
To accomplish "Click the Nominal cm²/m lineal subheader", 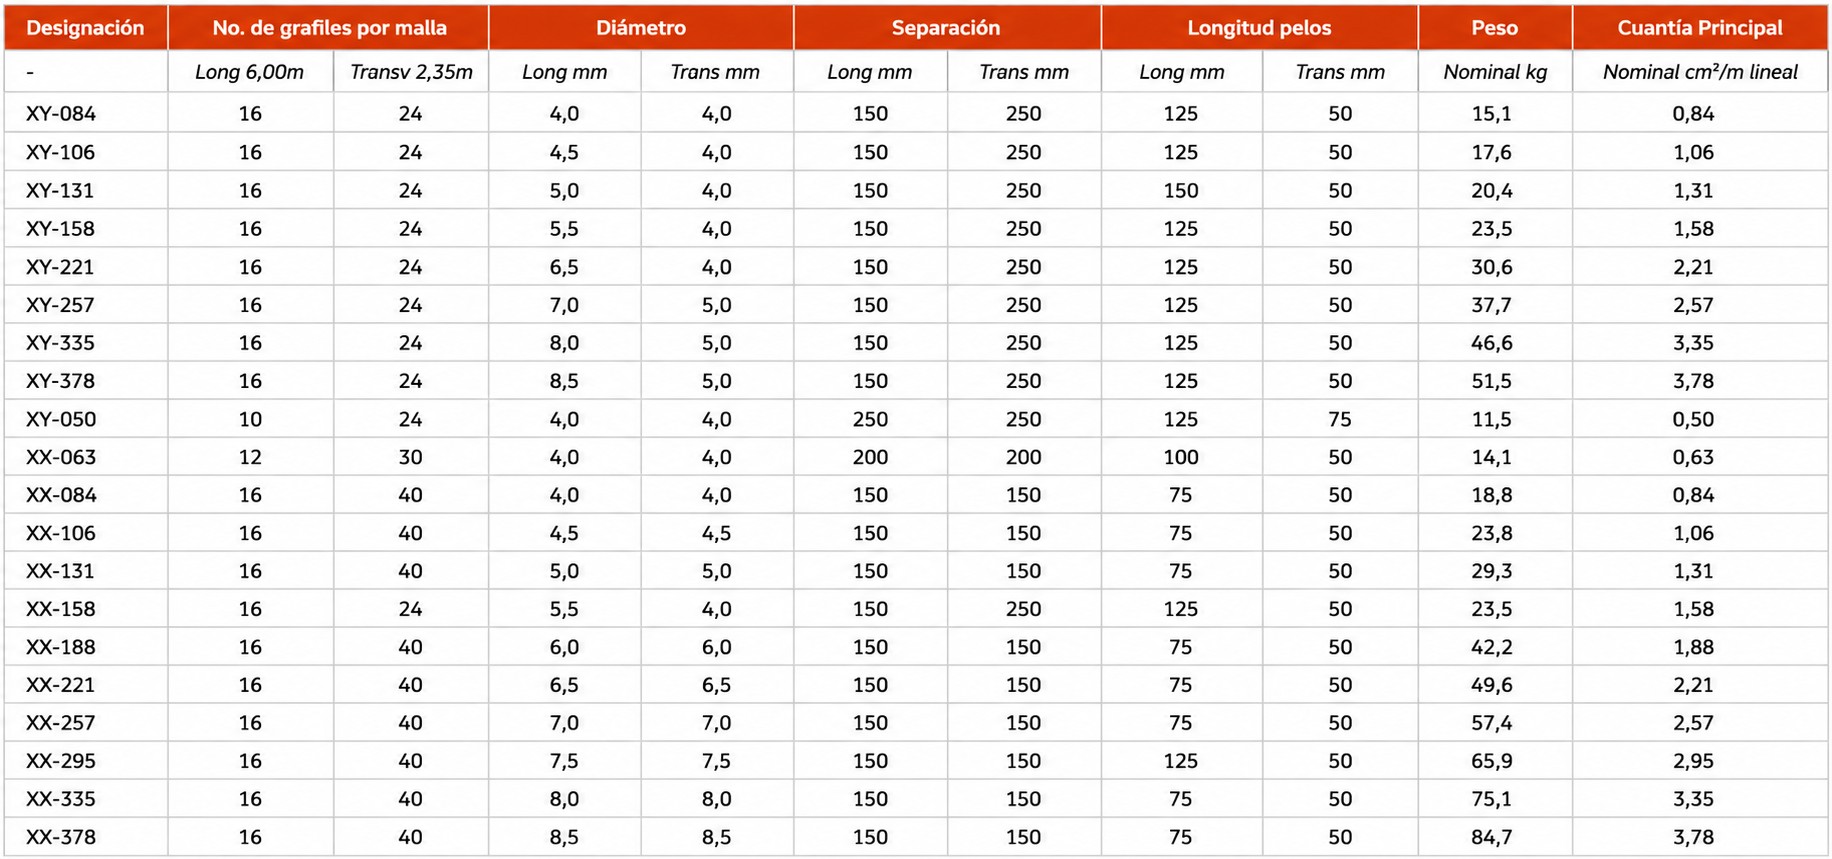I will 1700,72.
